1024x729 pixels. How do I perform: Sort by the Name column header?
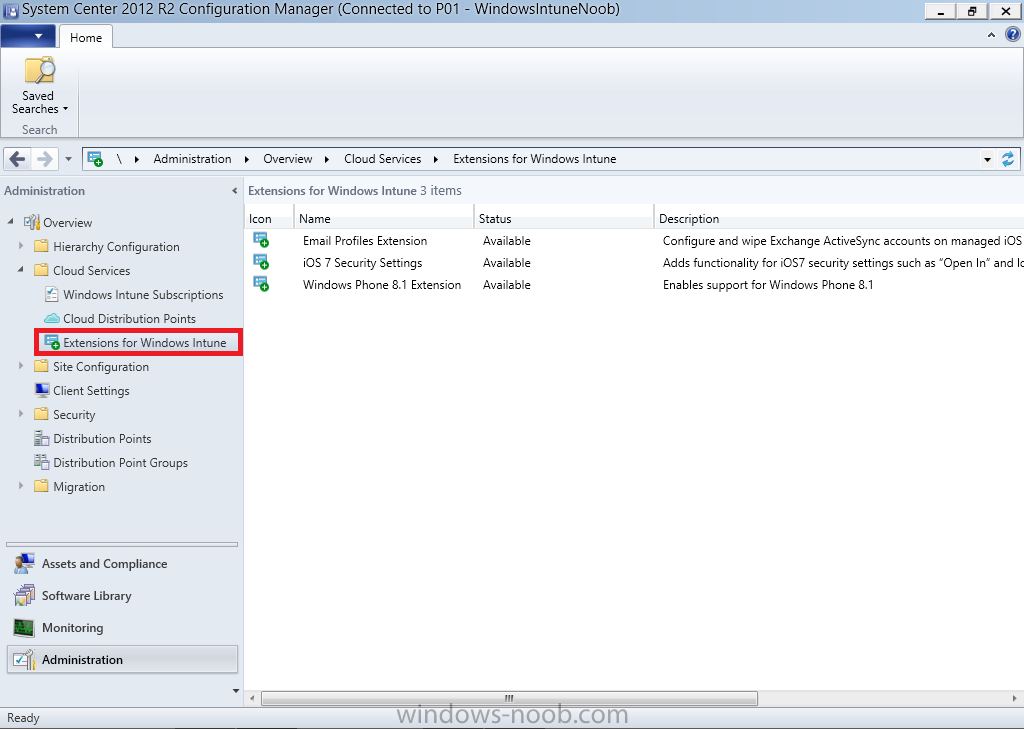click(x=384, y=219)
